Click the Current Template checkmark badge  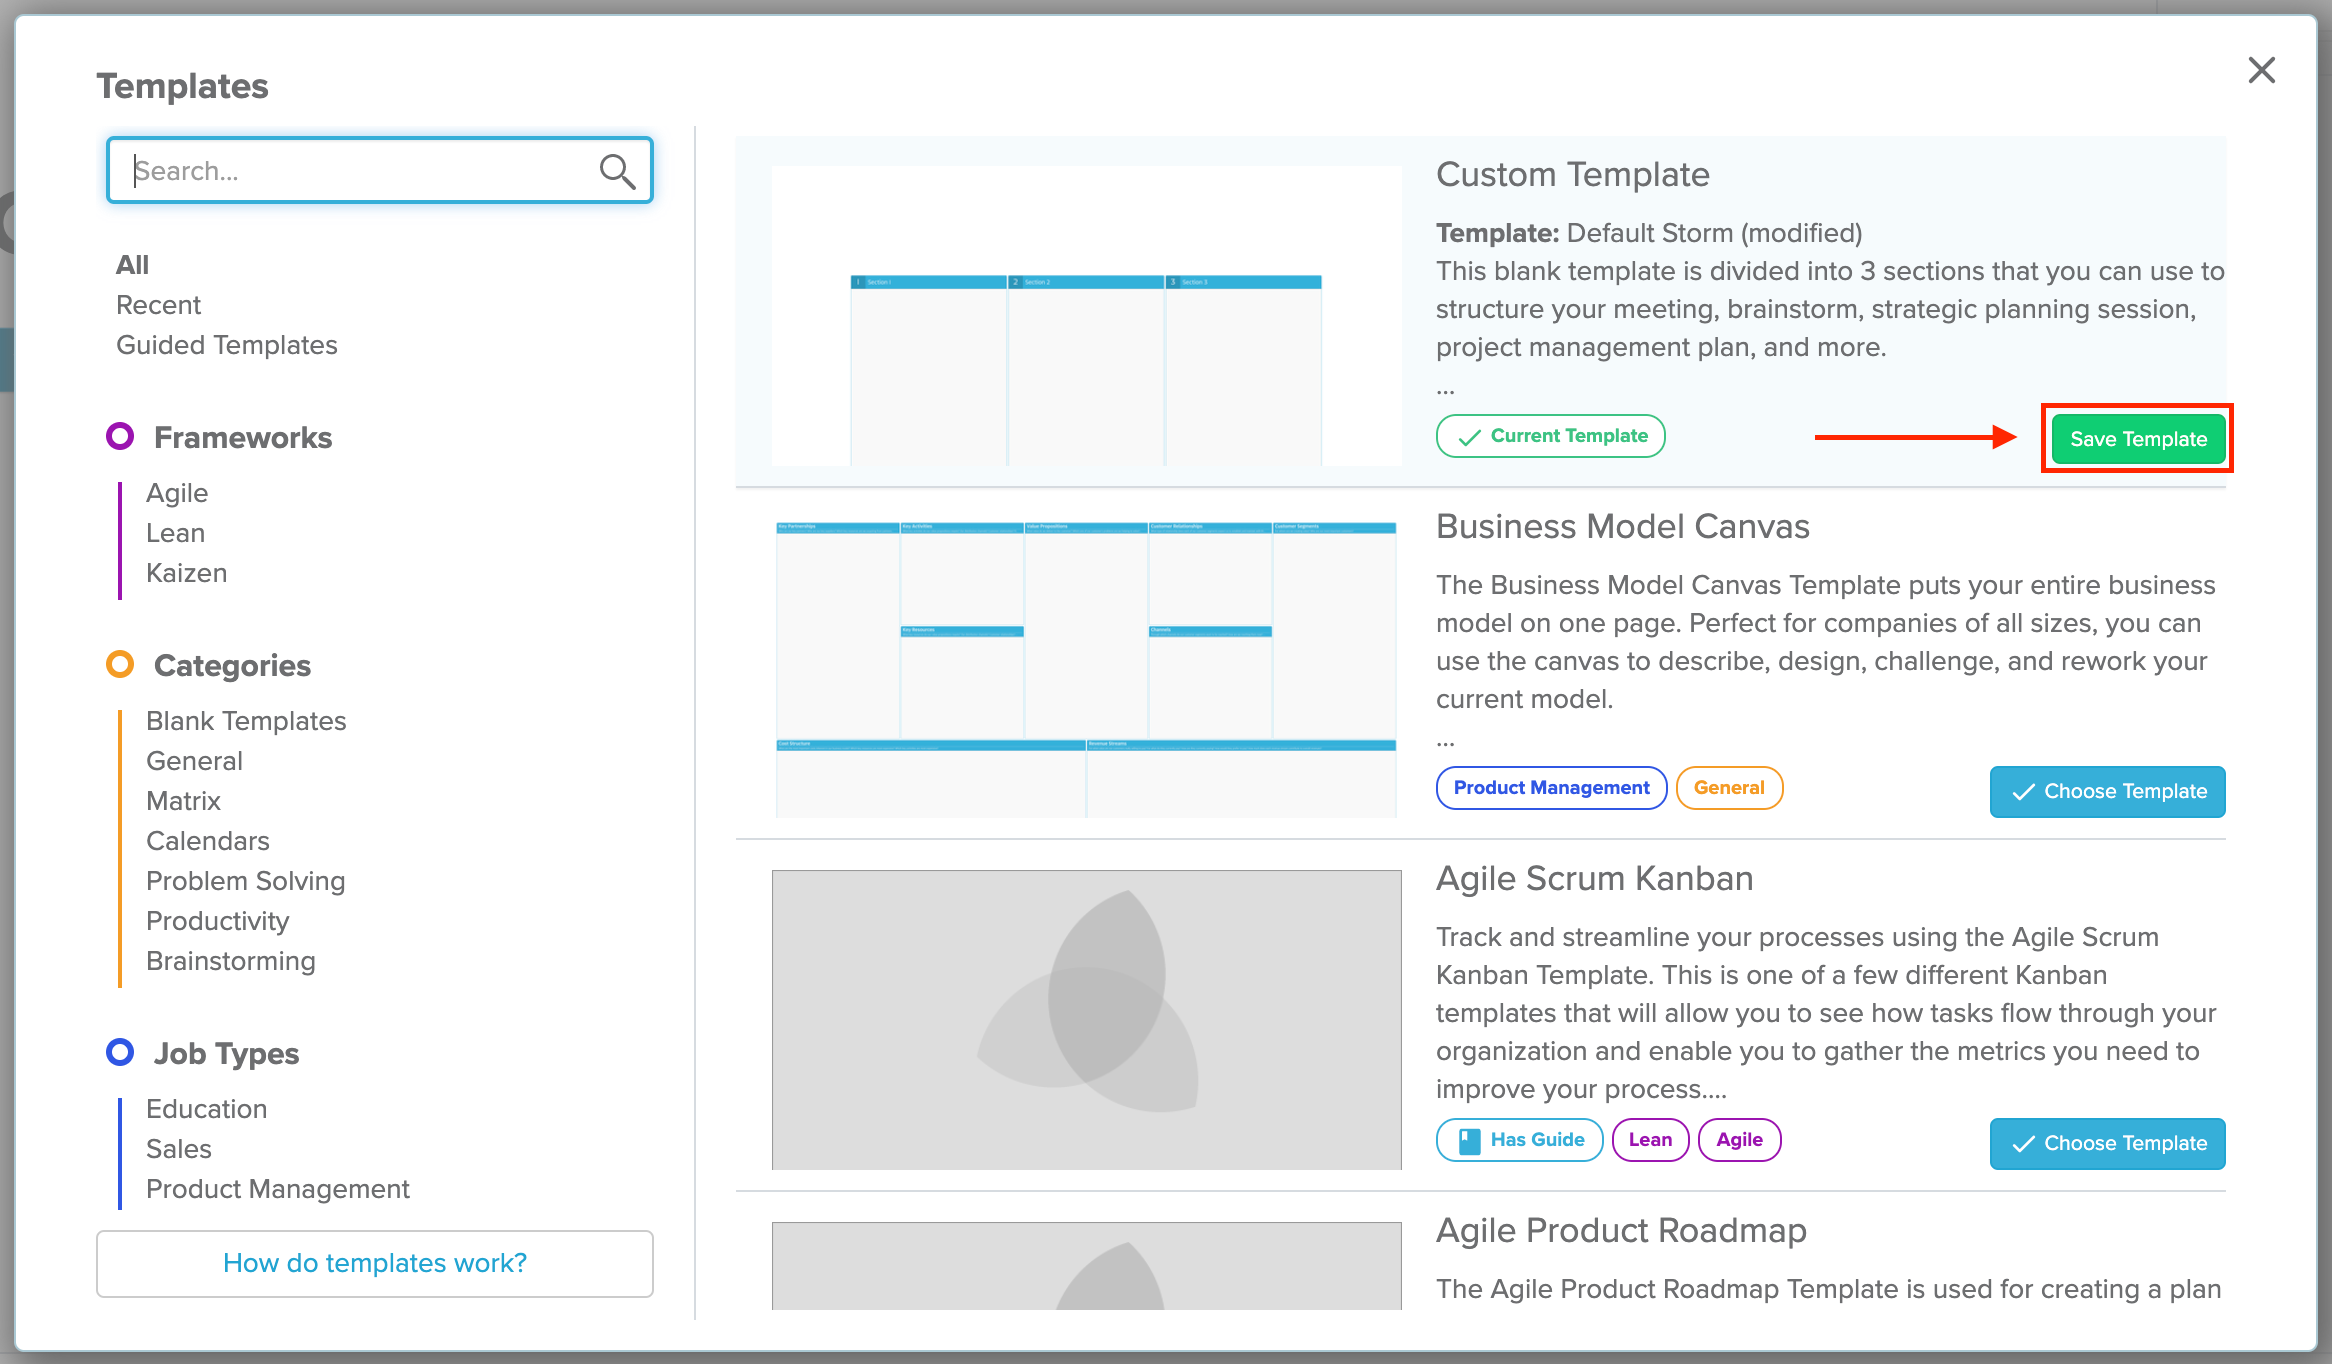click(1551, 436)
